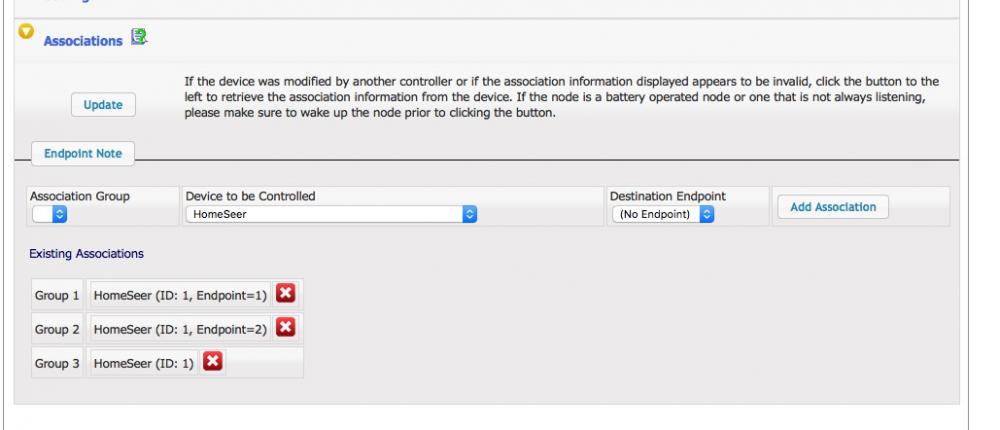The height and width of the screenshot is (430, 1000).
Task: Delete the Group 2 association with red X
Action: pos(285,328)
